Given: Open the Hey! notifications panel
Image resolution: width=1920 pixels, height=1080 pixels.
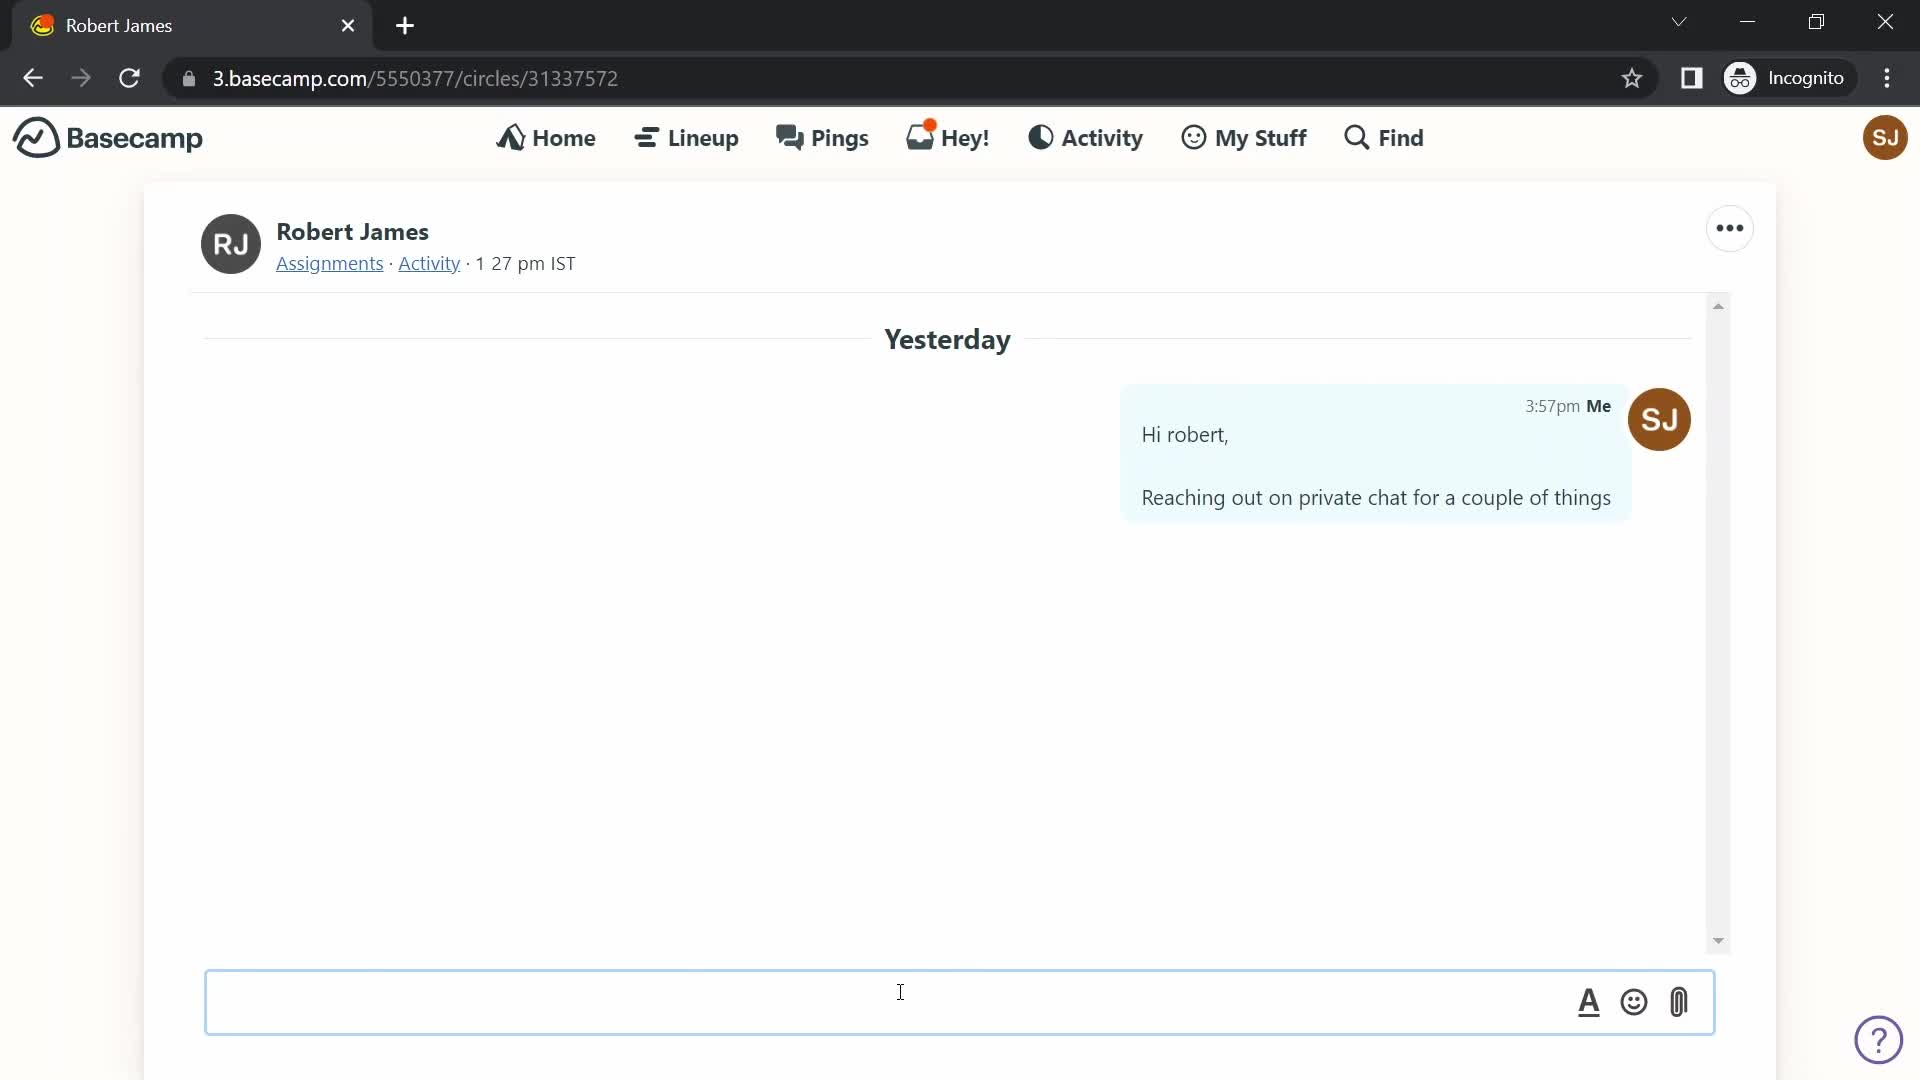Looking at the screenshot, I should [949, 137].
